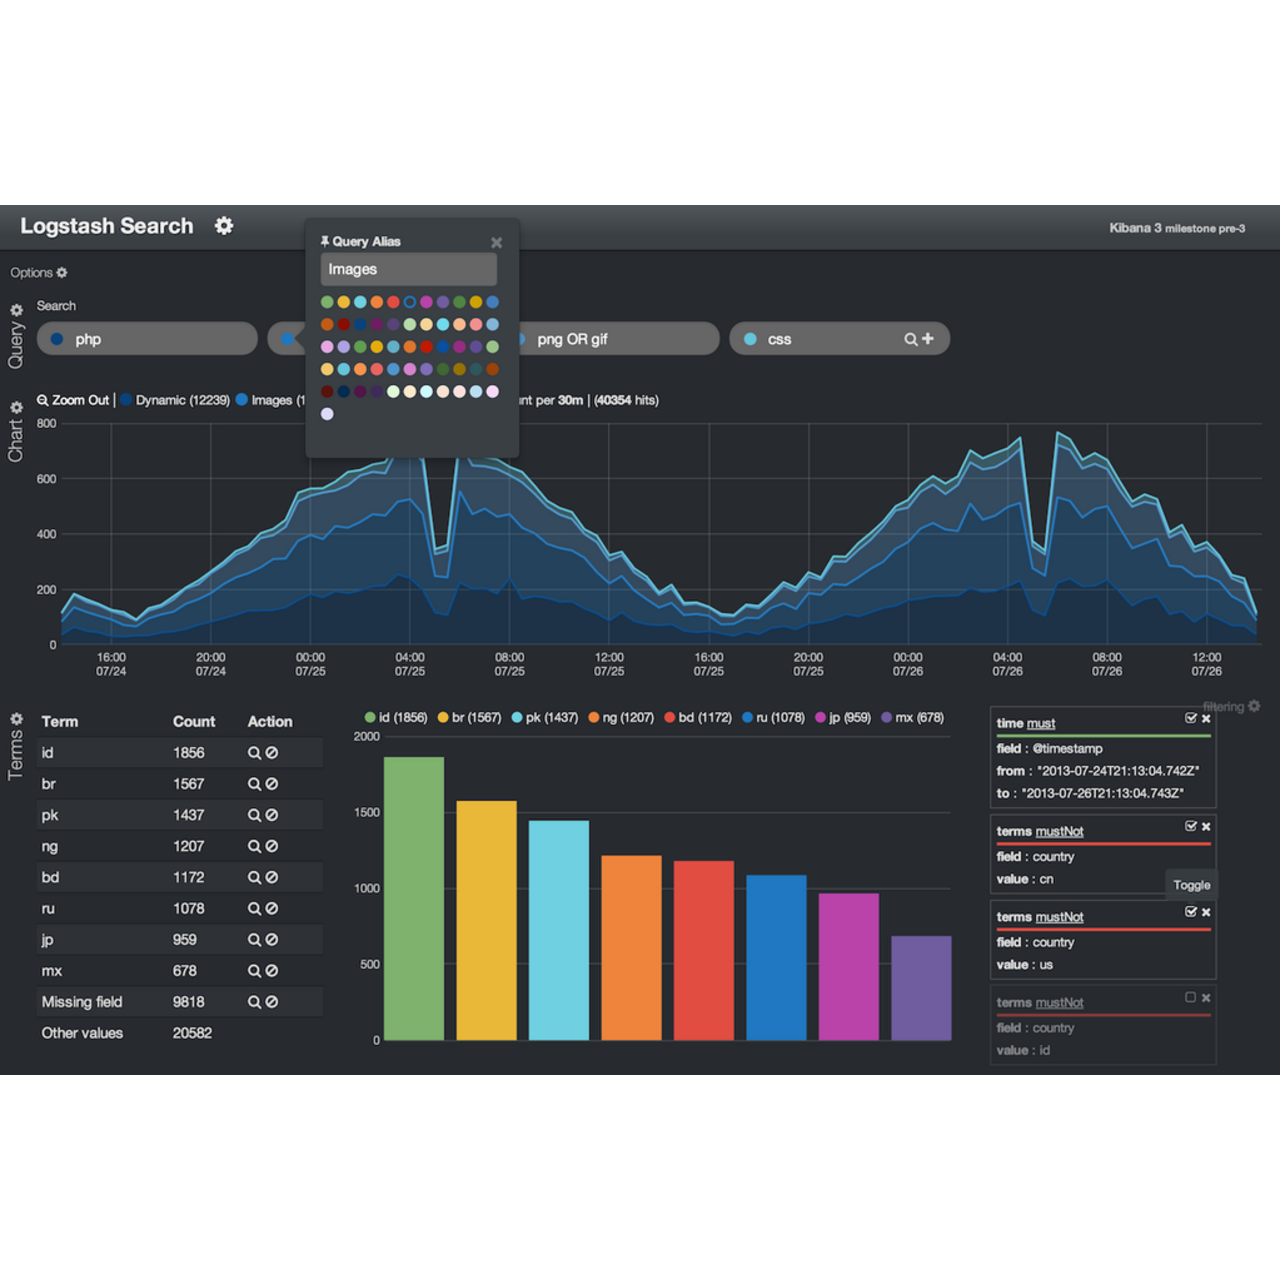Click the gear icon beside Logstash Search title

pyautogui.click(x=223, y=226)
